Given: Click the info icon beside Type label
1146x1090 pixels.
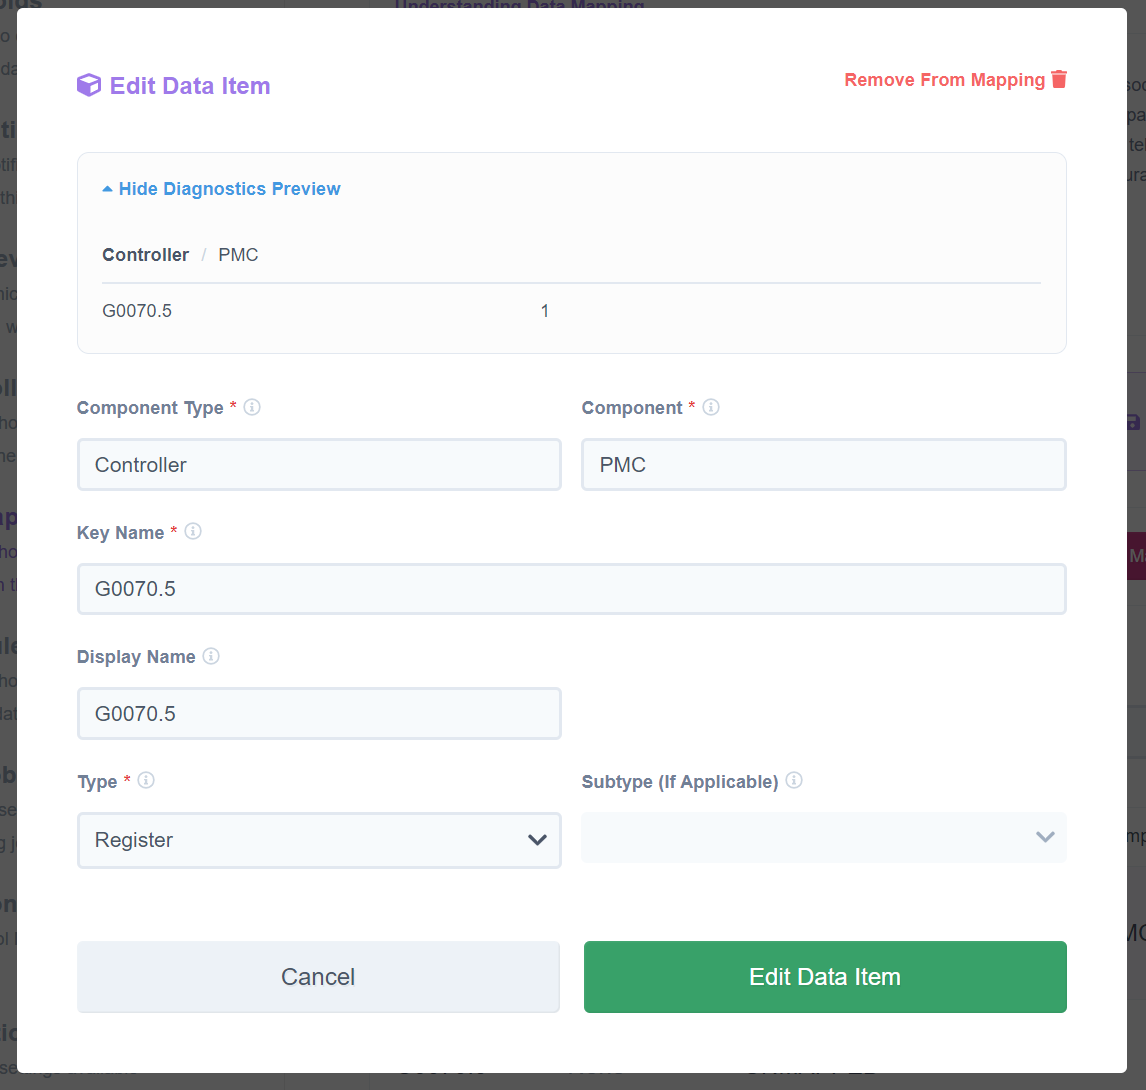Looking at the screenshot, I should 146,780.
